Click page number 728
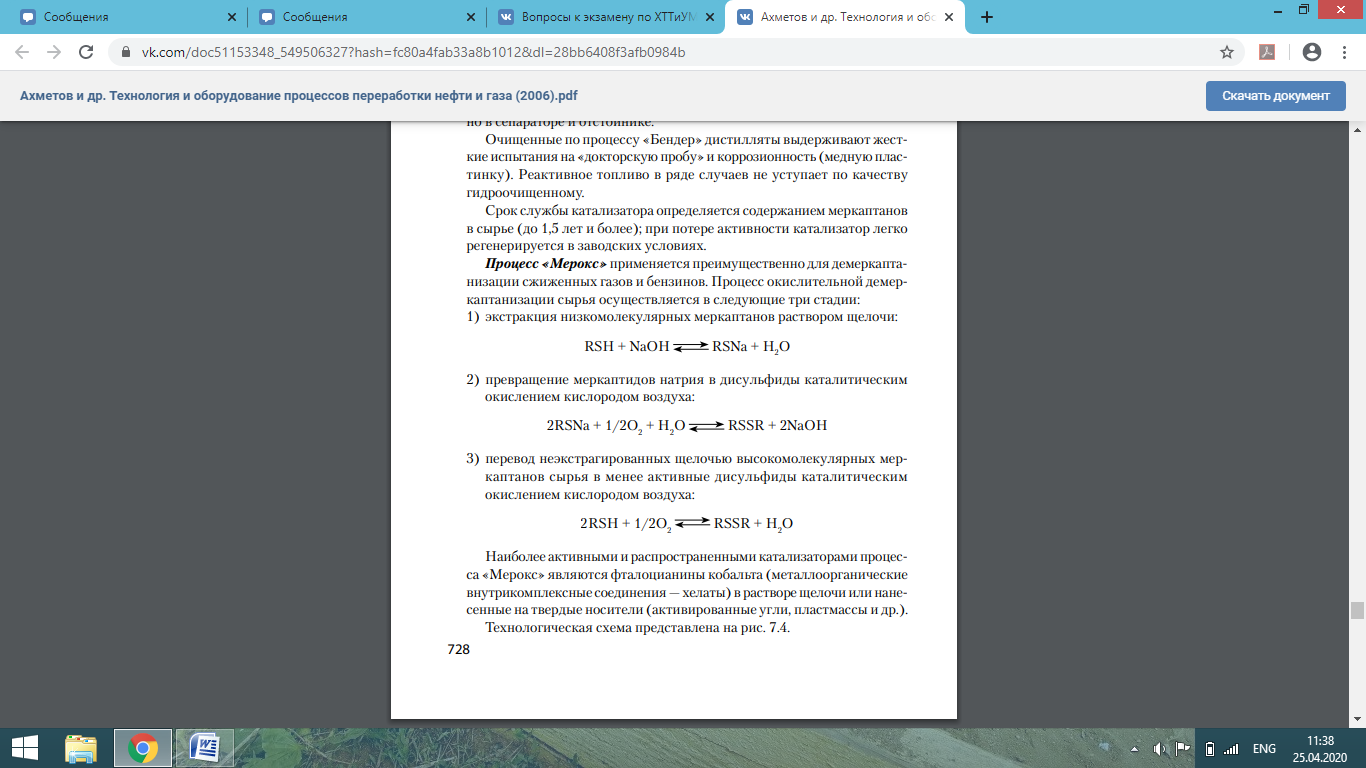This screenshot has width=1366, height=768. [458, 649]
